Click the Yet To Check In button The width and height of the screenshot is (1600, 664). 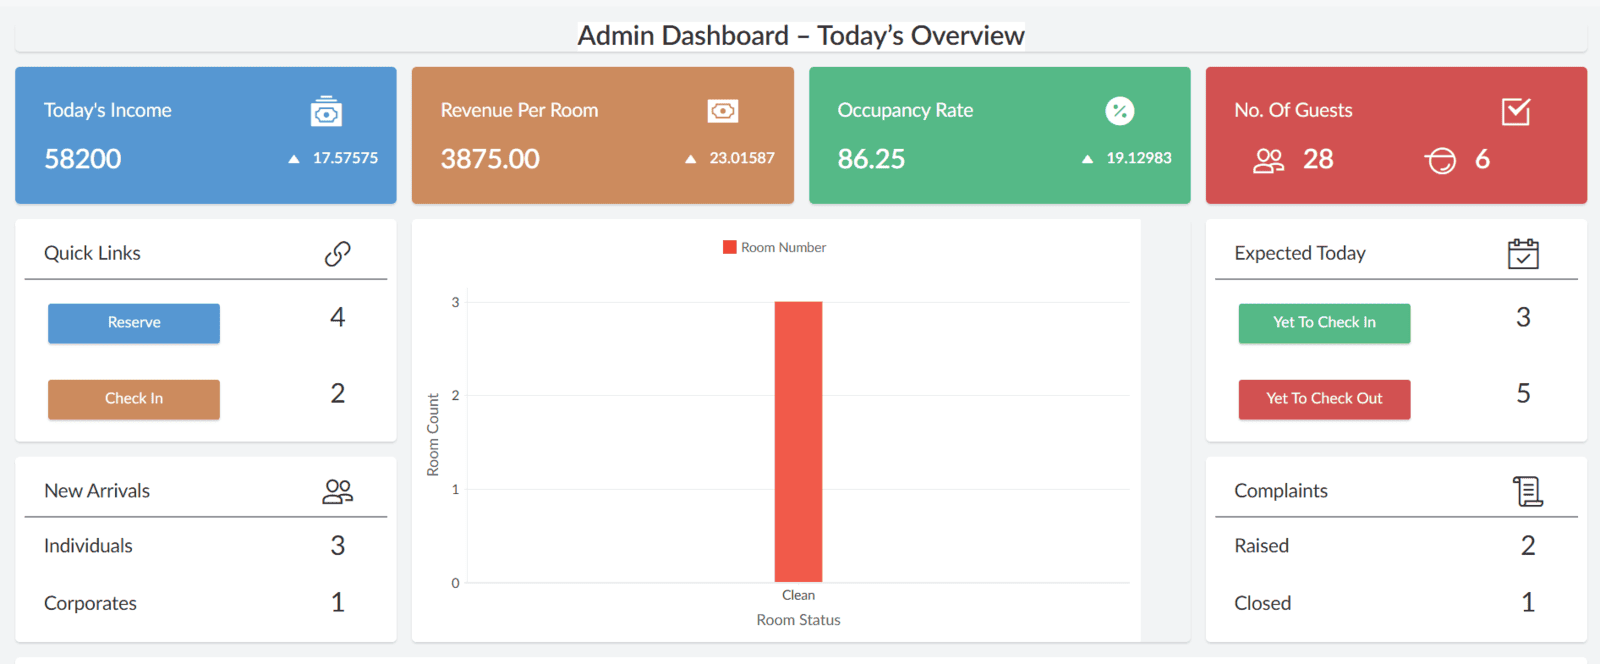pos(1324,323)
